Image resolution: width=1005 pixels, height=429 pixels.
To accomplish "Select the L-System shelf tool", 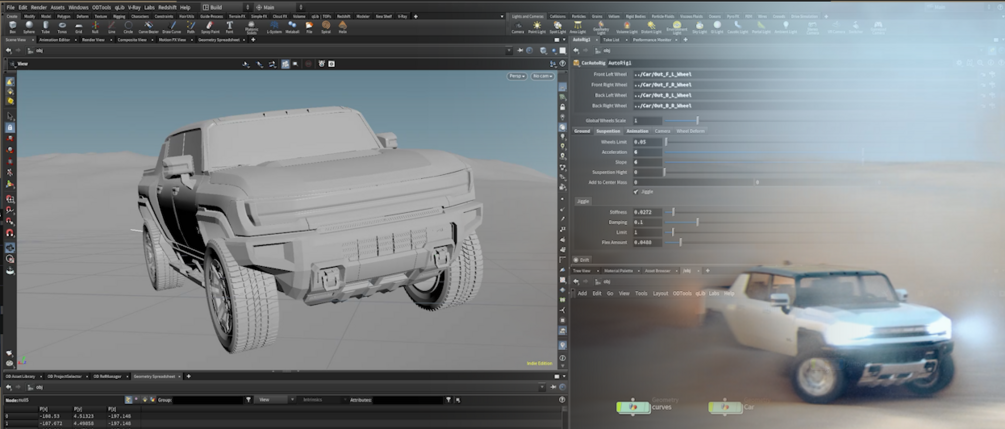I will click(x=274, y=27).
